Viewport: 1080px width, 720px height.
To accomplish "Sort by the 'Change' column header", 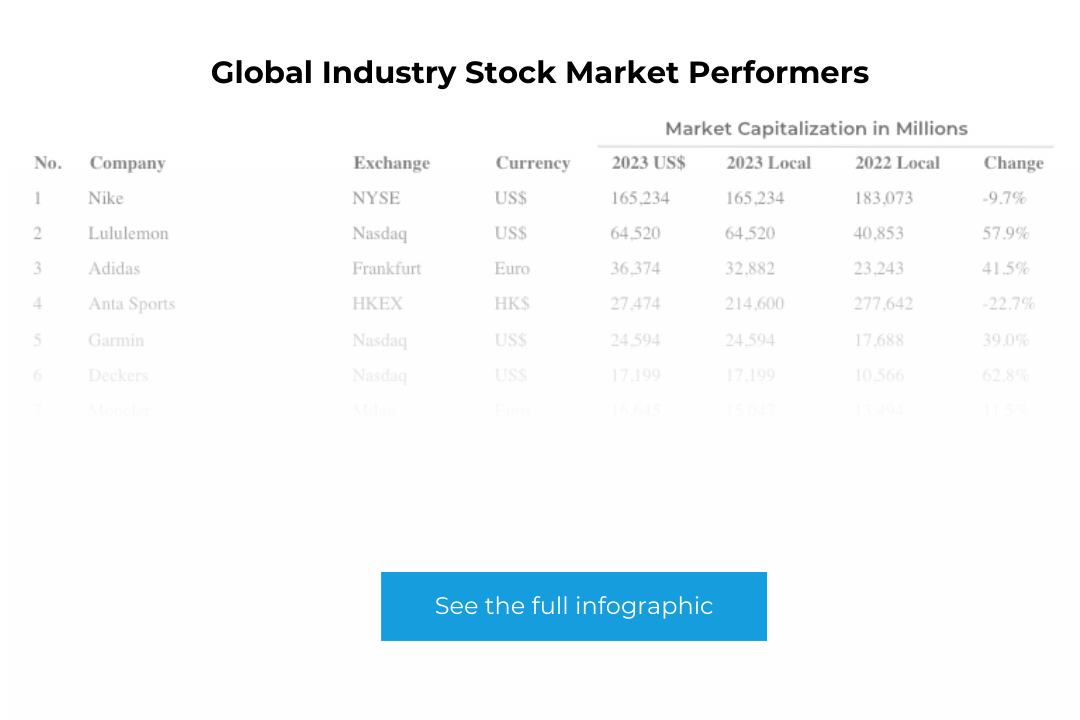I will pos(1013,163).
